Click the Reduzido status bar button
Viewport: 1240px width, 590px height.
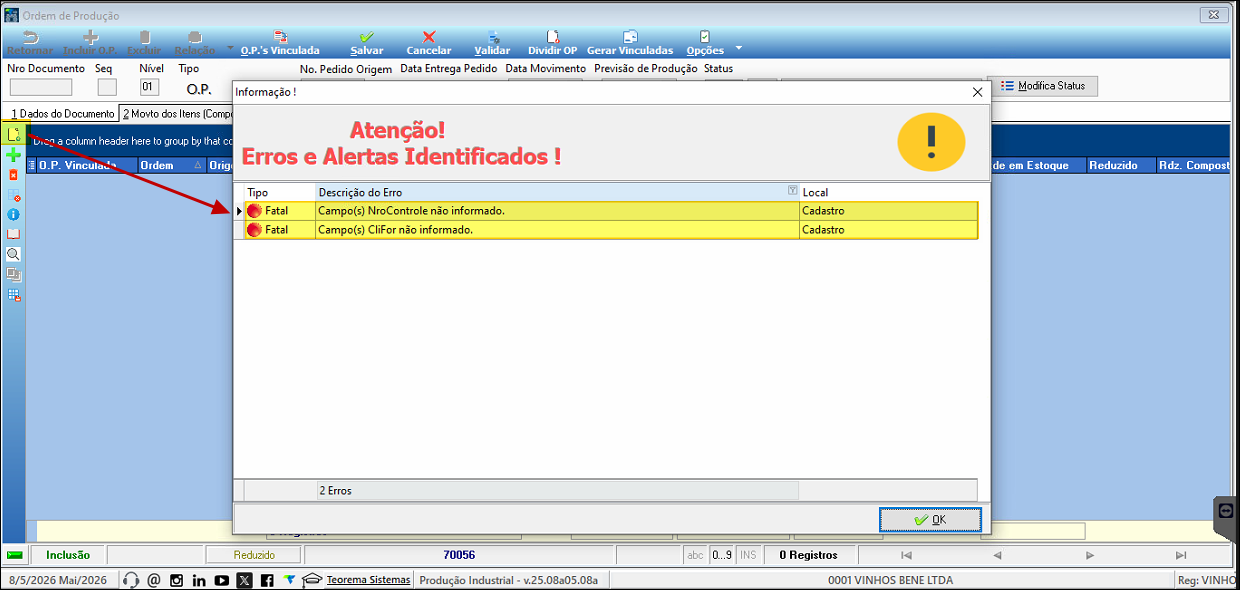click(254, 555)
